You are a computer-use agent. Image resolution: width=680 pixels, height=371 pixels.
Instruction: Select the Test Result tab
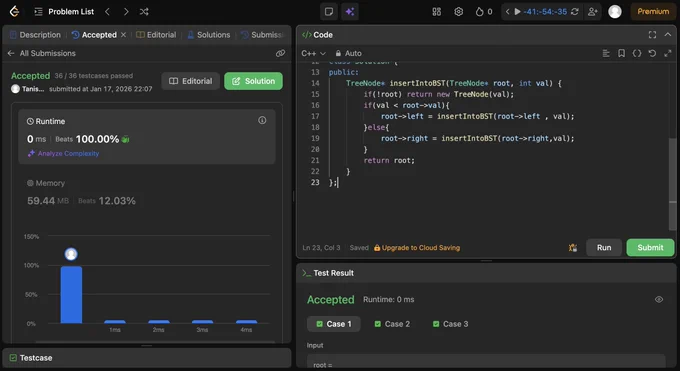pyautogui.click(x=328, y=273)
